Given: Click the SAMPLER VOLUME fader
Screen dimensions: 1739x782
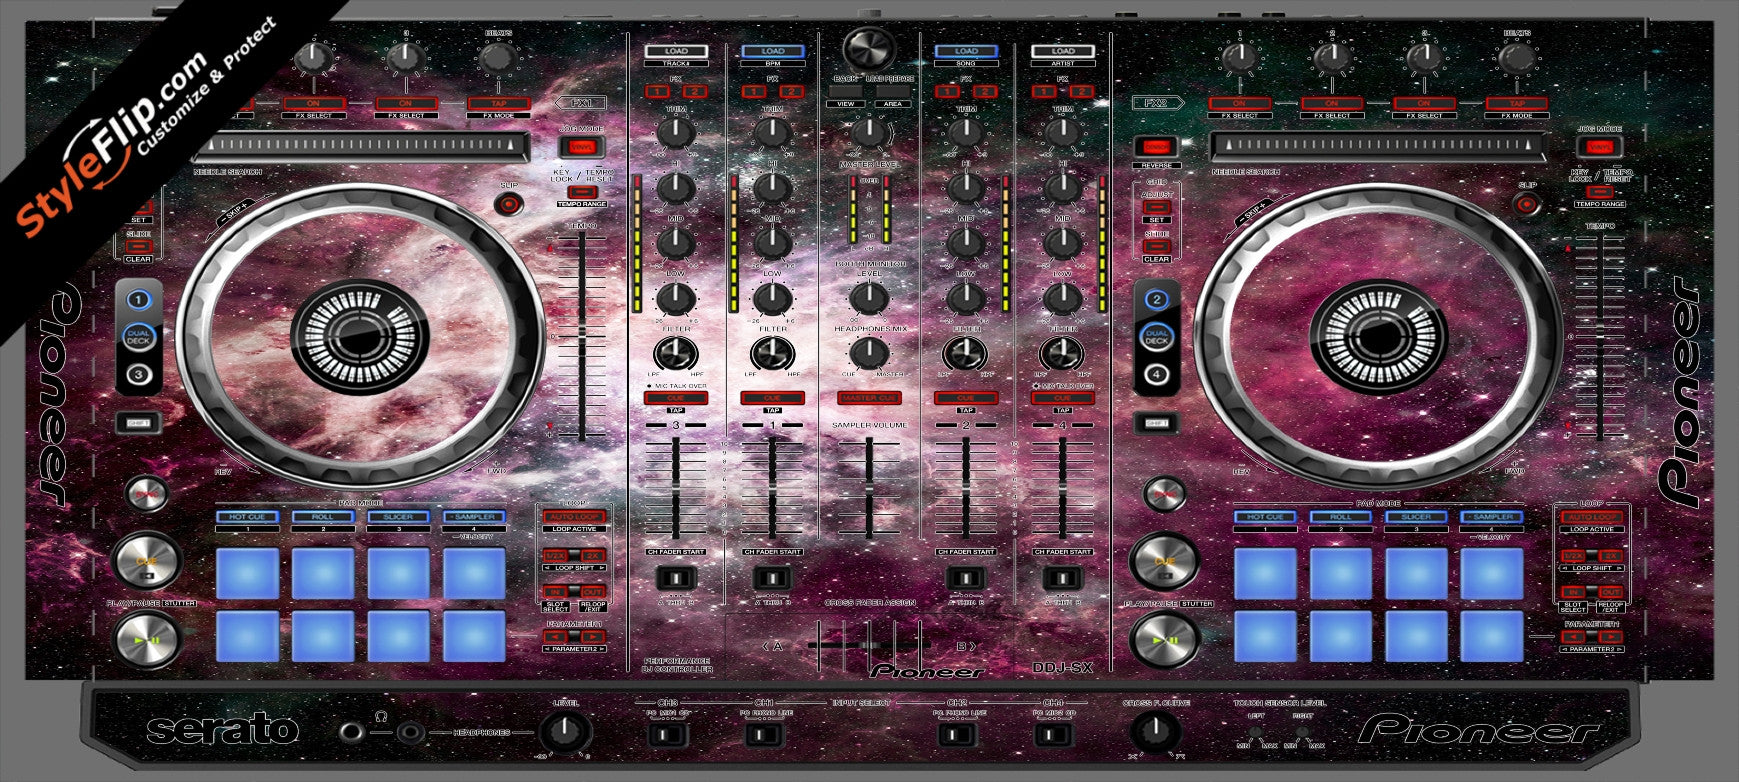Looking at the screenshot, I should click(869, 487).
